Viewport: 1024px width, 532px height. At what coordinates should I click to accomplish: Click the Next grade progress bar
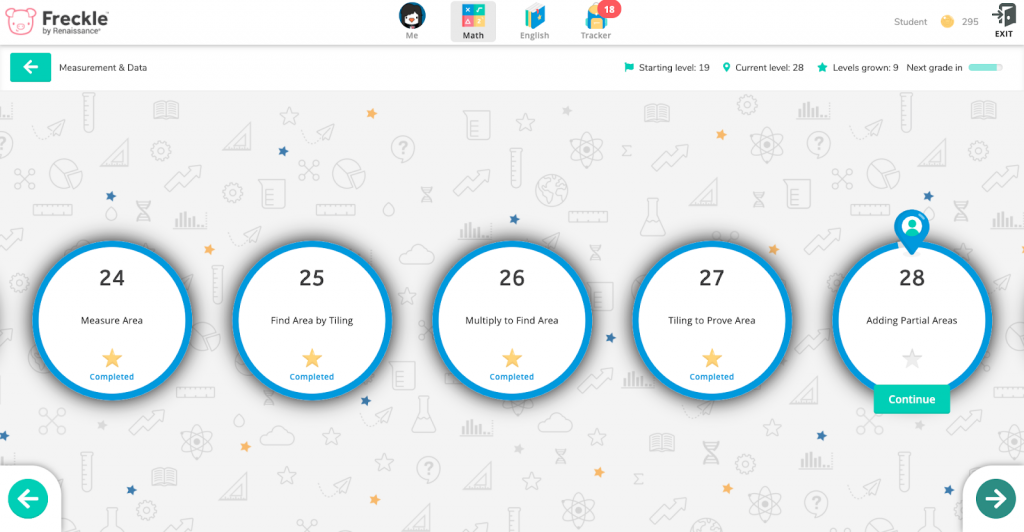point(985,67)
